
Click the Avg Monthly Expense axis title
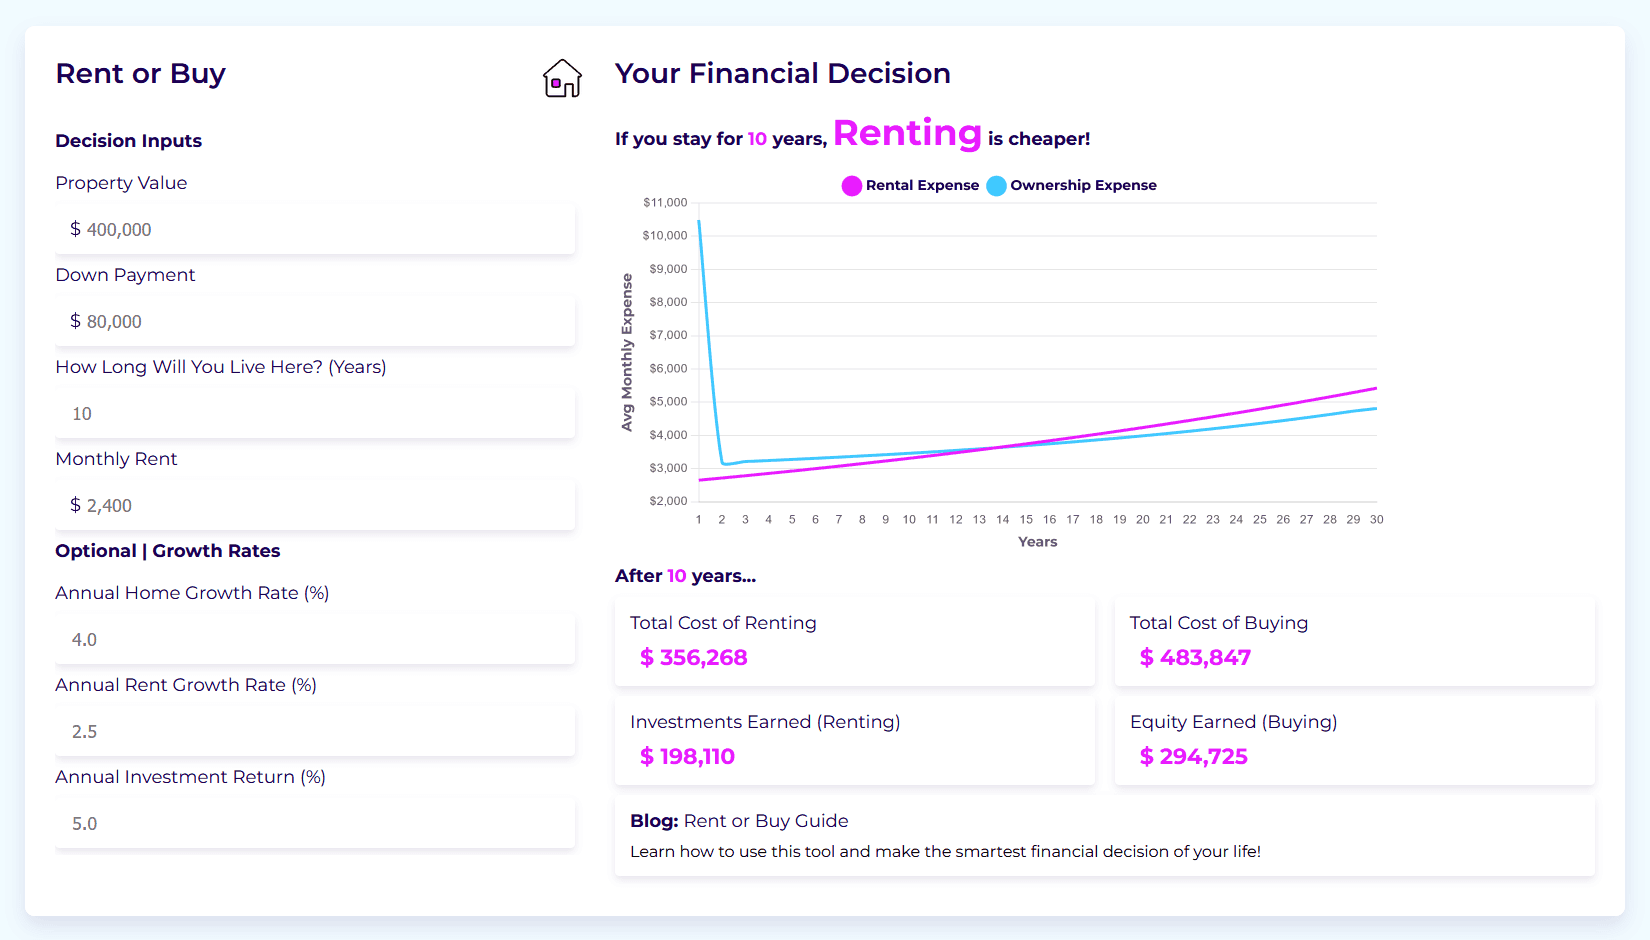pyautogui.click(x=627, y=353)
